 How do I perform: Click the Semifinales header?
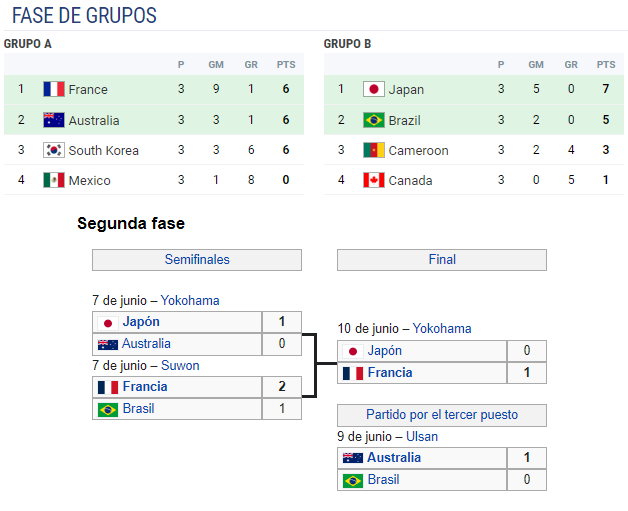(x=197, y=260)
